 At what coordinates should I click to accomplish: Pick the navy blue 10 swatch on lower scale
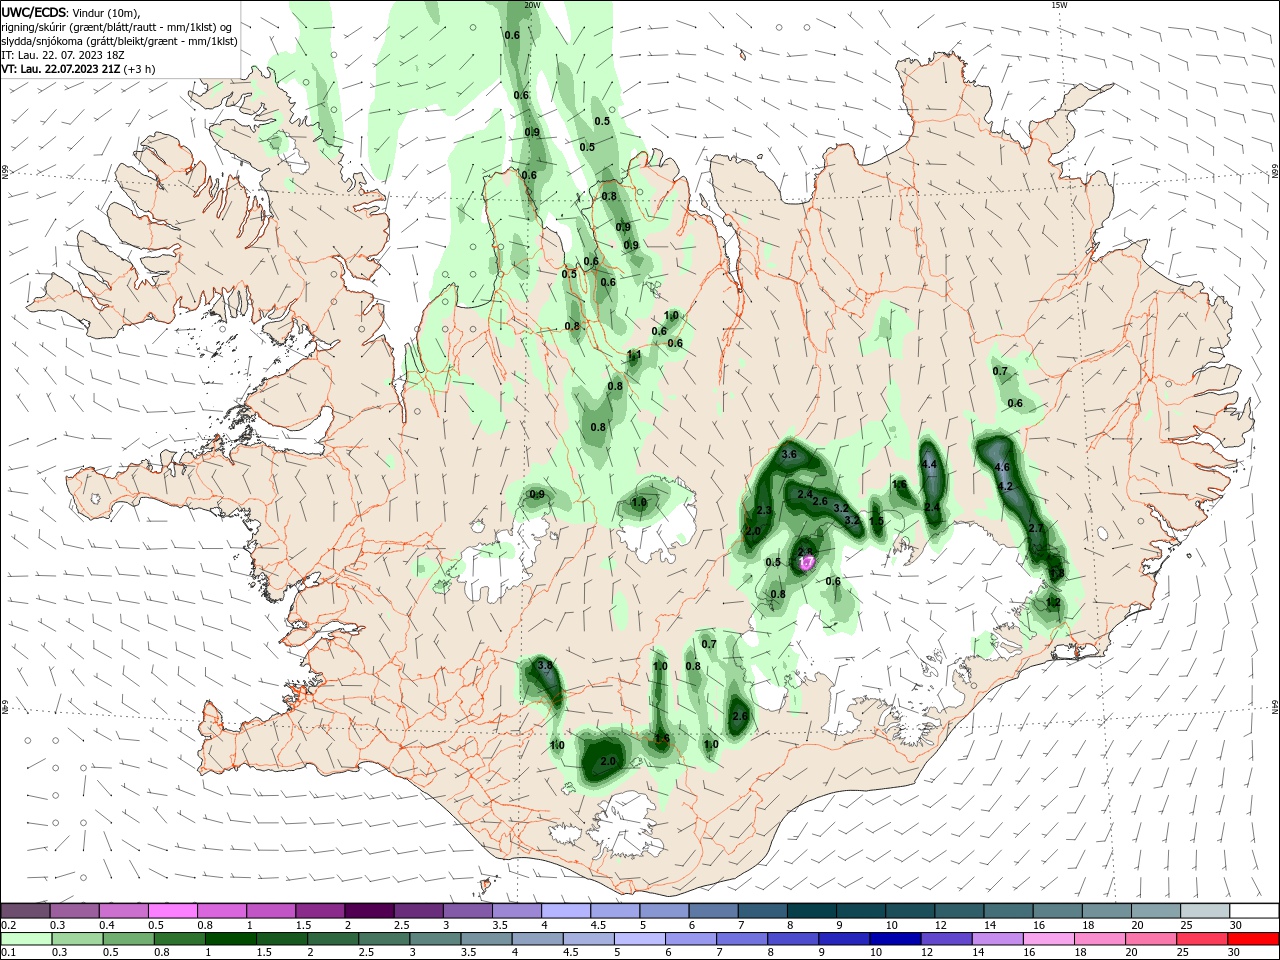pyautogui.click(x=894, y=939)
